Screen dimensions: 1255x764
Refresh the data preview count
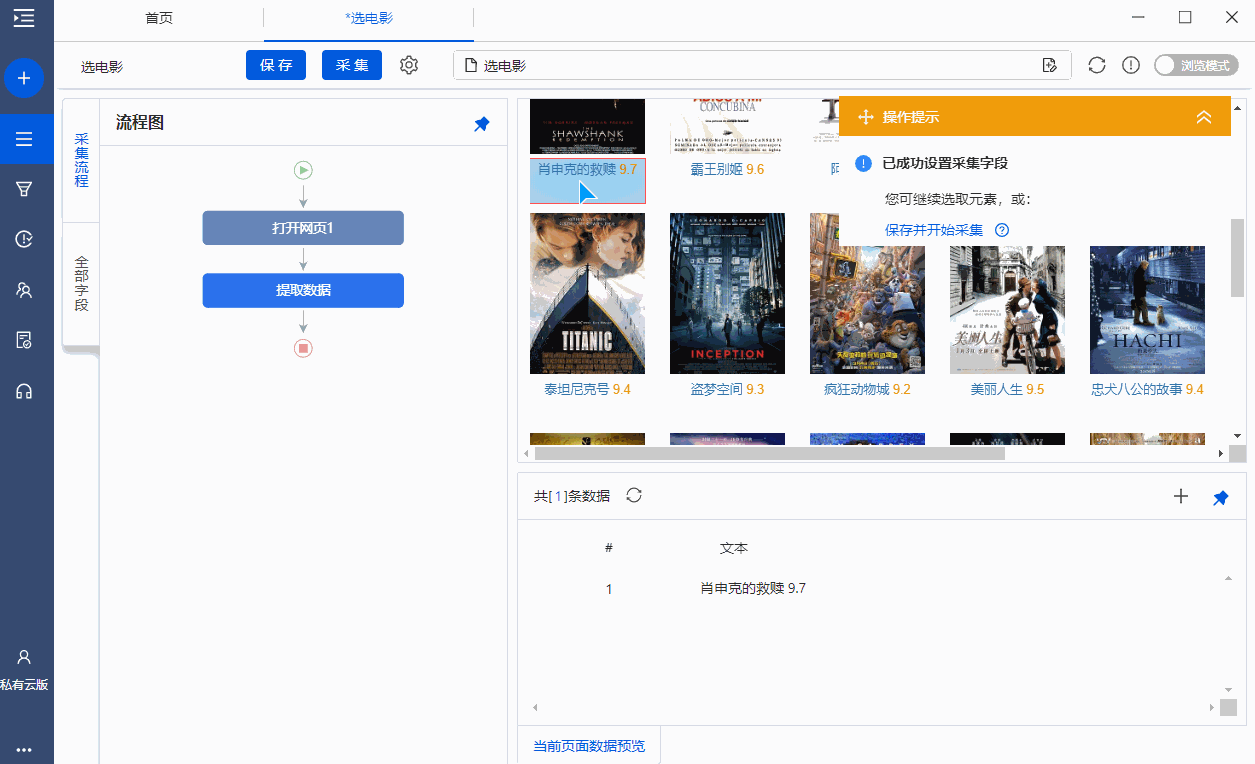pos(633,495)
